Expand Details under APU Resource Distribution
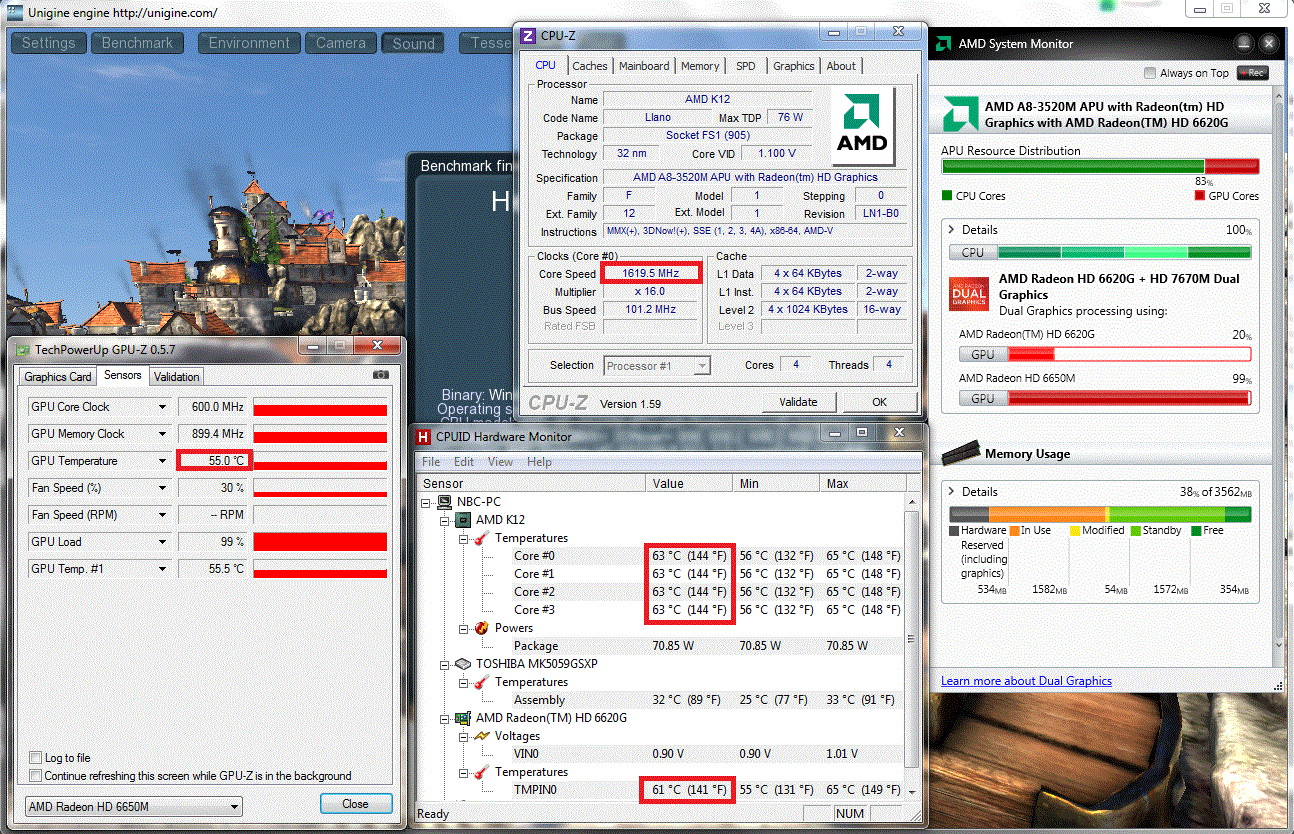The height and width of the screenshot is (834, 1294). (951, 230)
